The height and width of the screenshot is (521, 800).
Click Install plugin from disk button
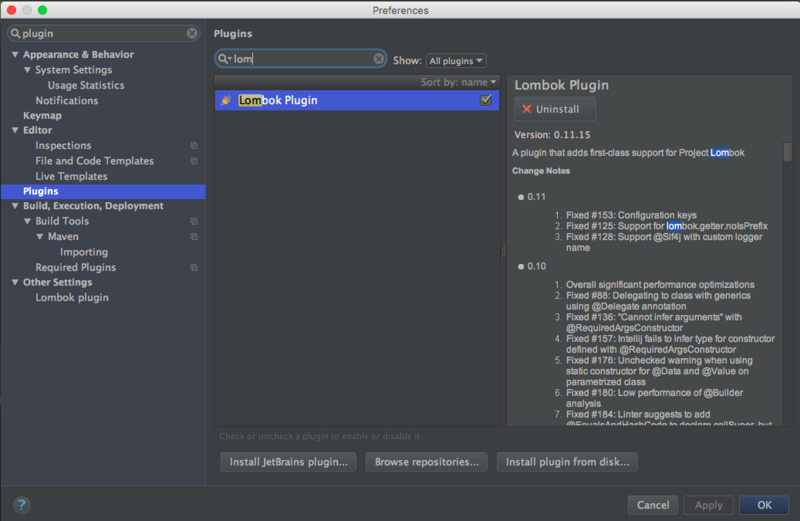[x=567, y=462]
